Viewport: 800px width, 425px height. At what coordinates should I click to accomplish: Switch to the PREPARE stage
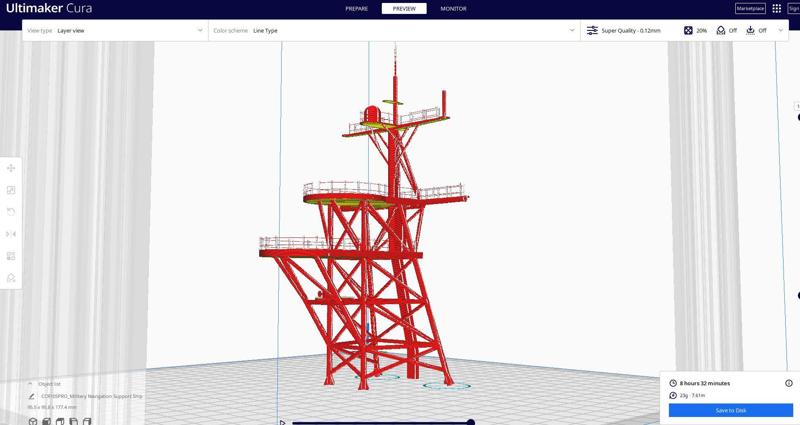tap(357, 9)
